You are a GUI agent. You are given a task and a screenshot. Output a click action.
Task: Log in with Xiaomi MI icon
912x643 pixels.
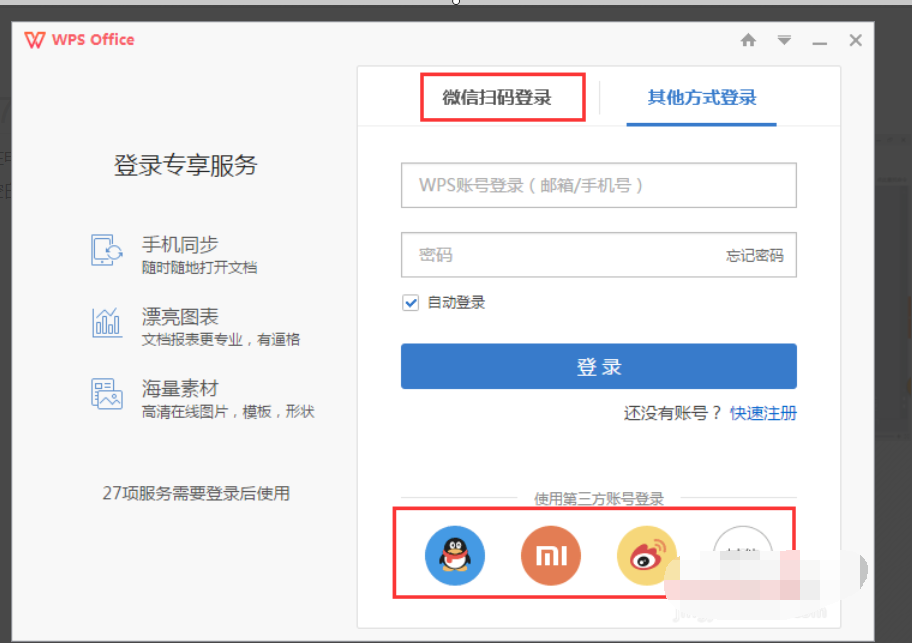[551, 555]
